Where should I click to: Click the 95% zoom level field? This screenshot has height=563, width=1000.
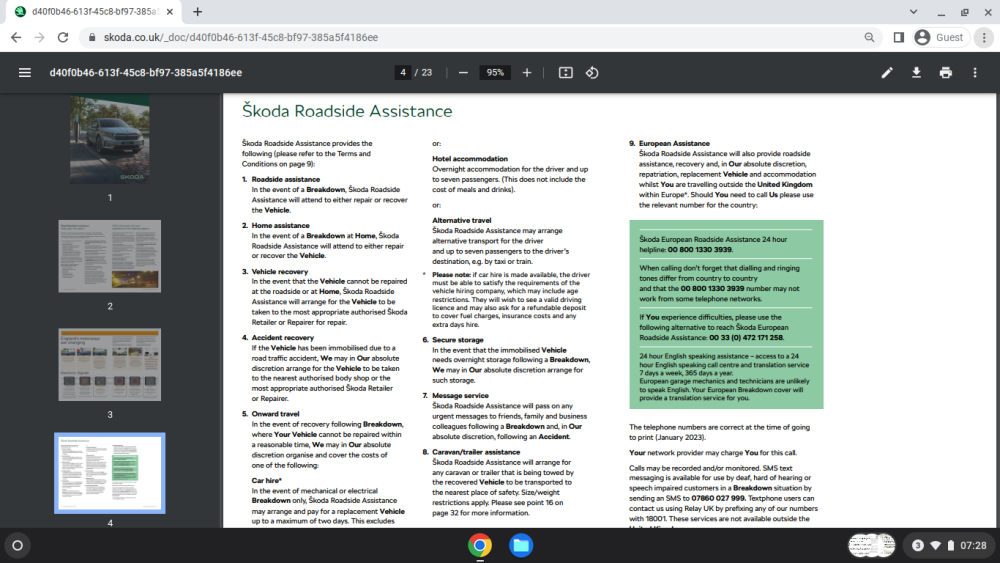pyautogui.click(x=495, y=73)
